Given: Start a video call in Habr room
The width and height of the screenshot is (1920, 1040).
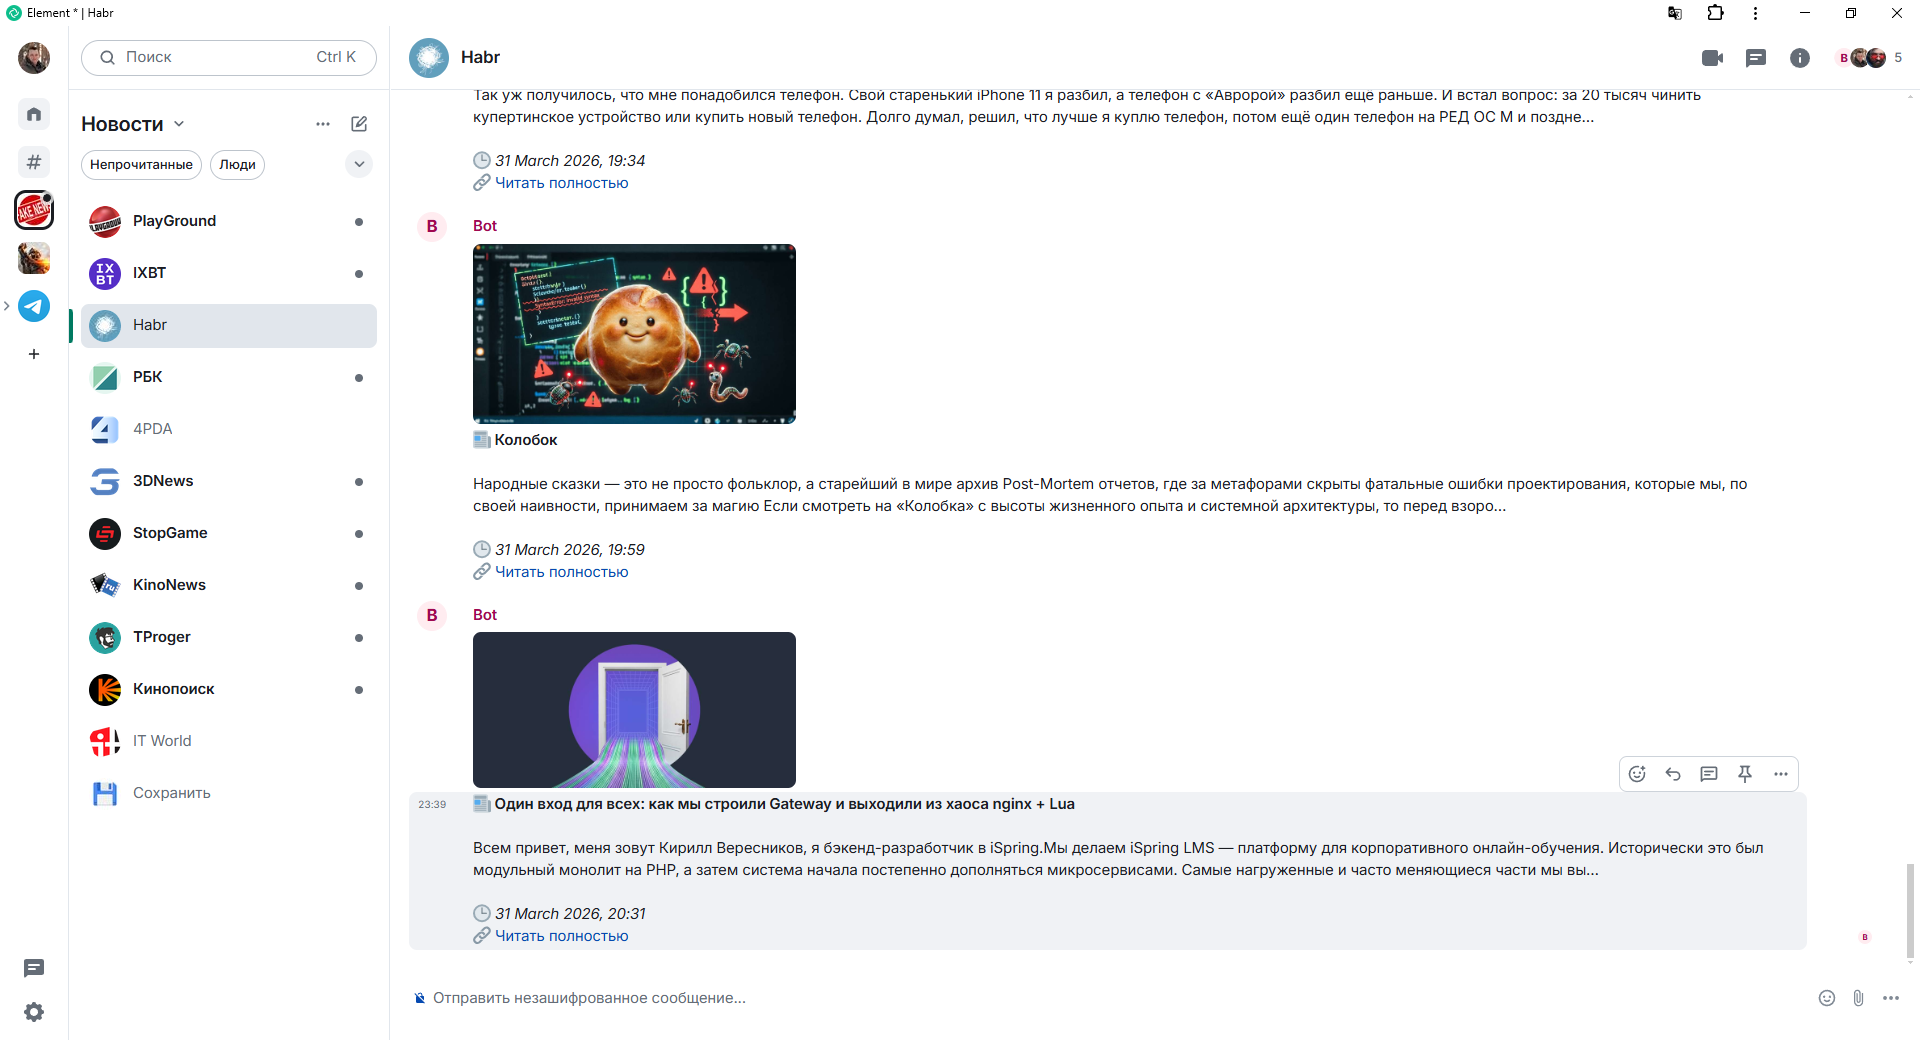Looking at the screenshot, I should (1712, 58).
